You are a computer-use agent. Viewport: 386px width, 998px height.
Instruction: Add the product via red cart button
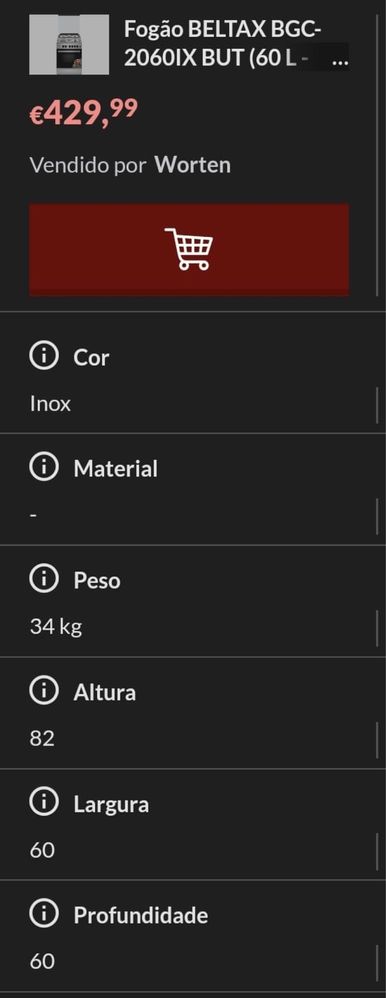coord(189,250)
